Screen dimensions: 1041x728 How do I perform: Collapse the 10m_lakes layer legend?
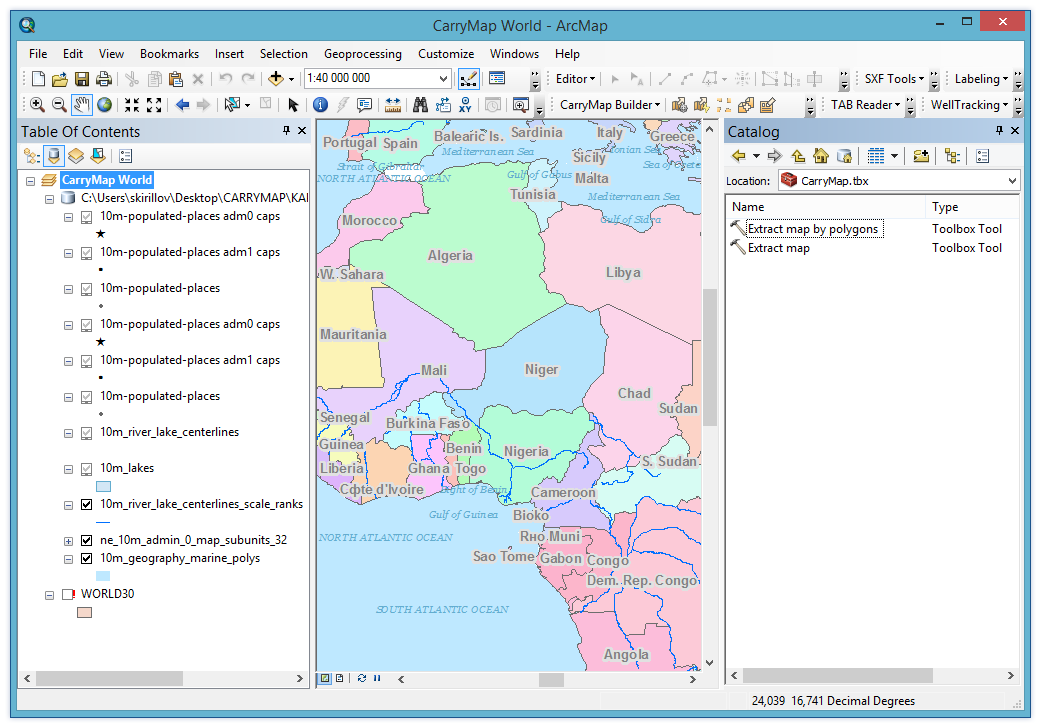tap(68, 469)
